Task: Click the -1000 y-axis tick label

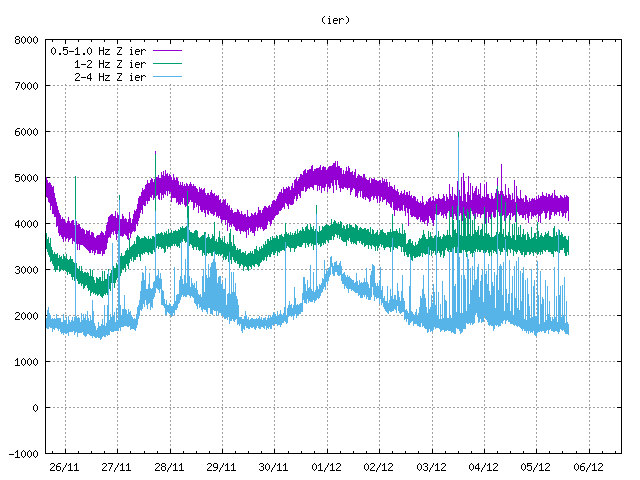Action: tap(23, 454)
